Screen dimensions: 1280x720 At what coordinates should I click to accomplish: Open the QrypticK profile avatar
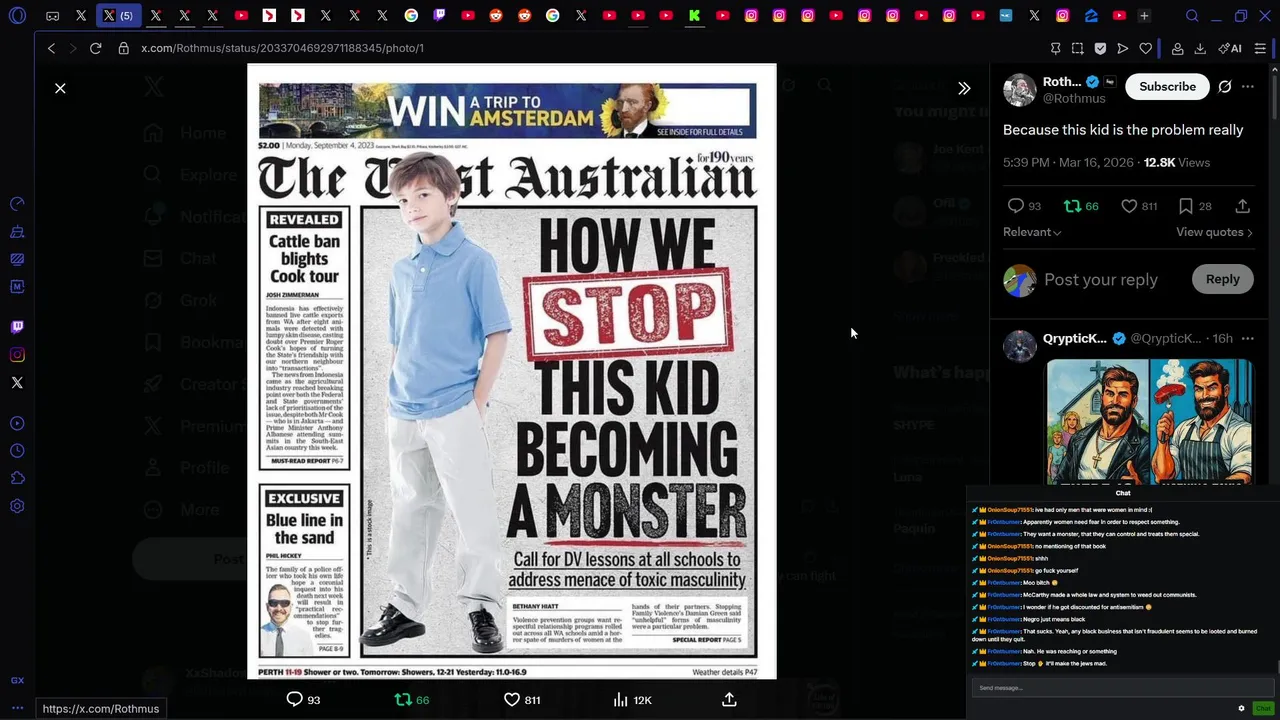tap(1019, 346)
